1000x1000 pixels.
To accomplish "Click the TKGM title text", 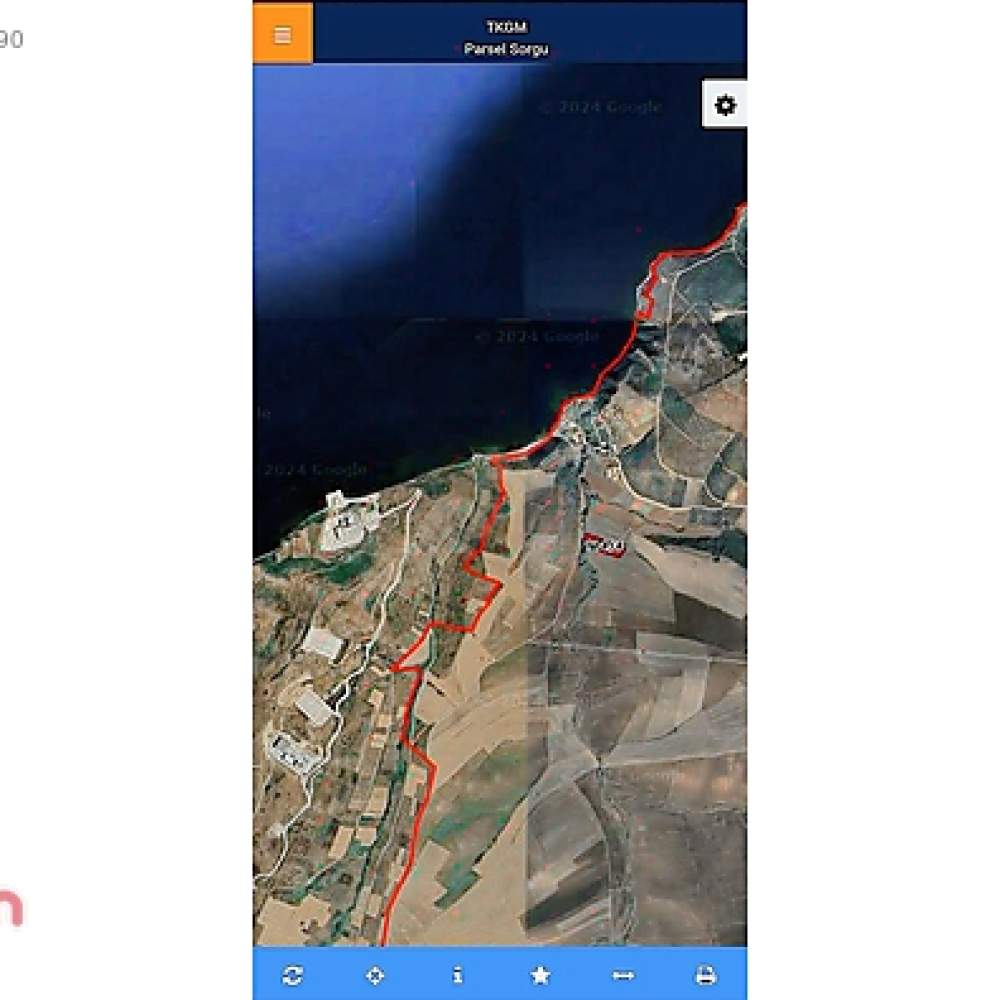I will [x=506, y=27].
